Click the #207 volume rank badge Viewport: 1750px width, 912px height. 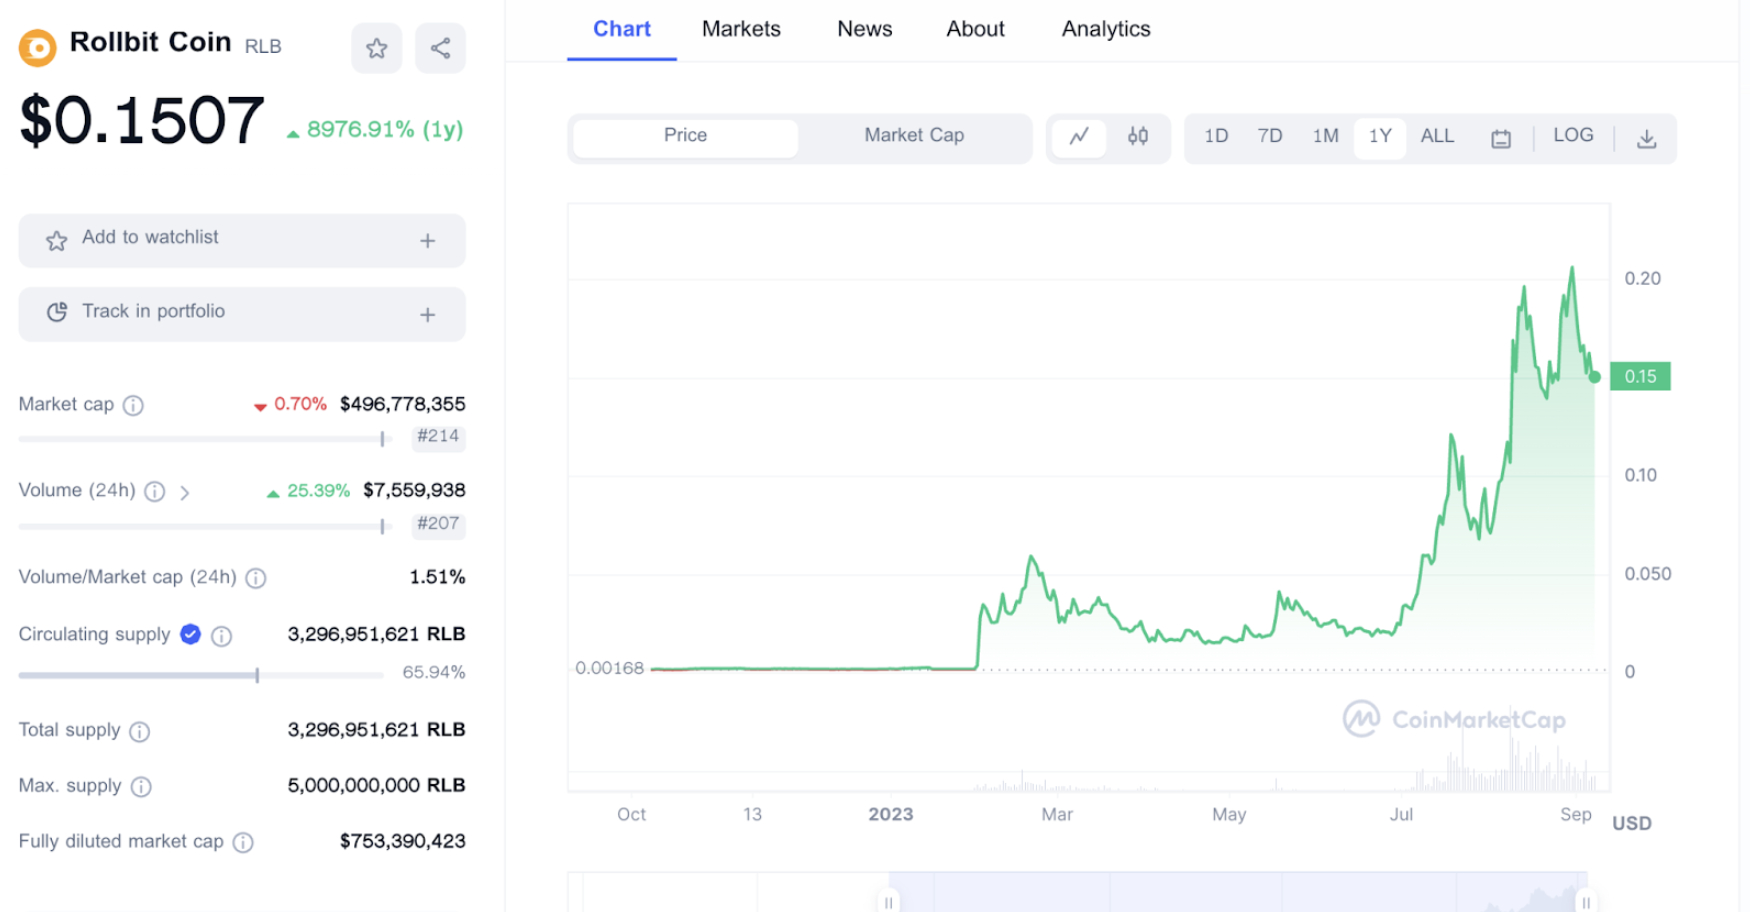(x=438, y=523)
